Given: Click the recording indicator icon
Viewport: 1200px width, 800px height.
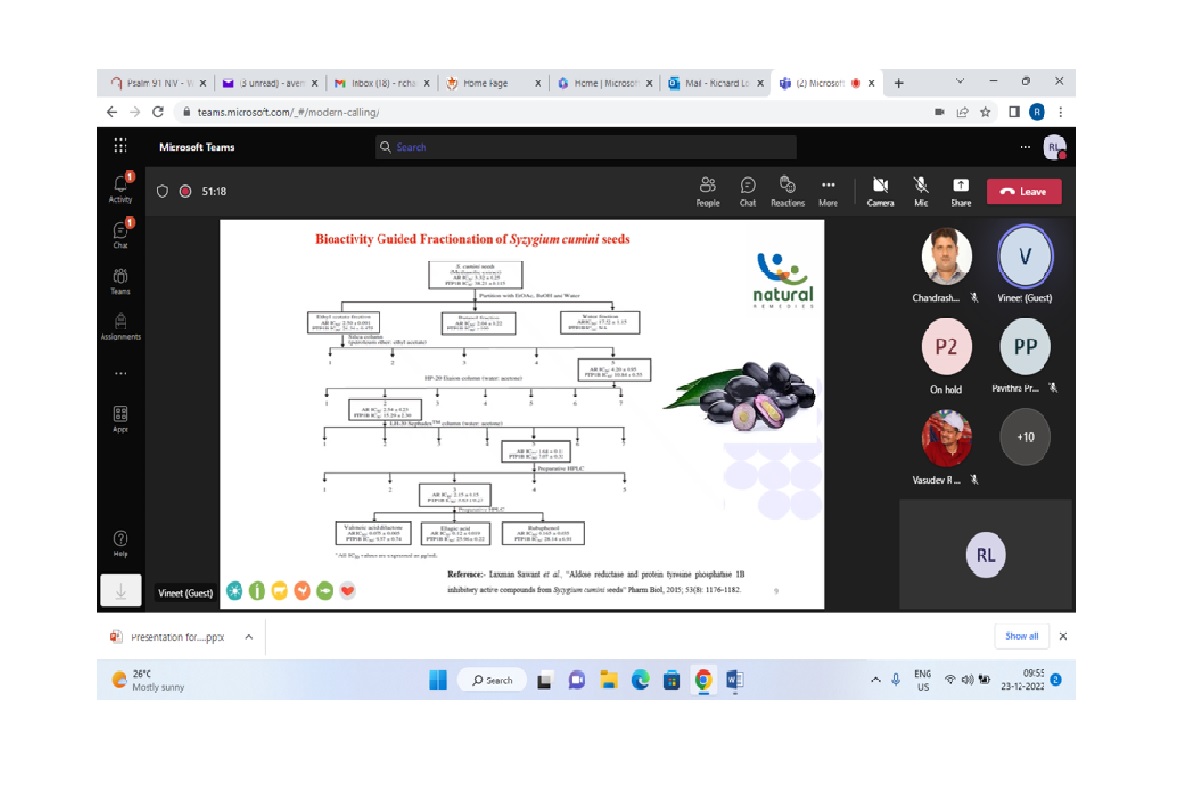Looking at the screenshot, I should (x=185, y=191).
